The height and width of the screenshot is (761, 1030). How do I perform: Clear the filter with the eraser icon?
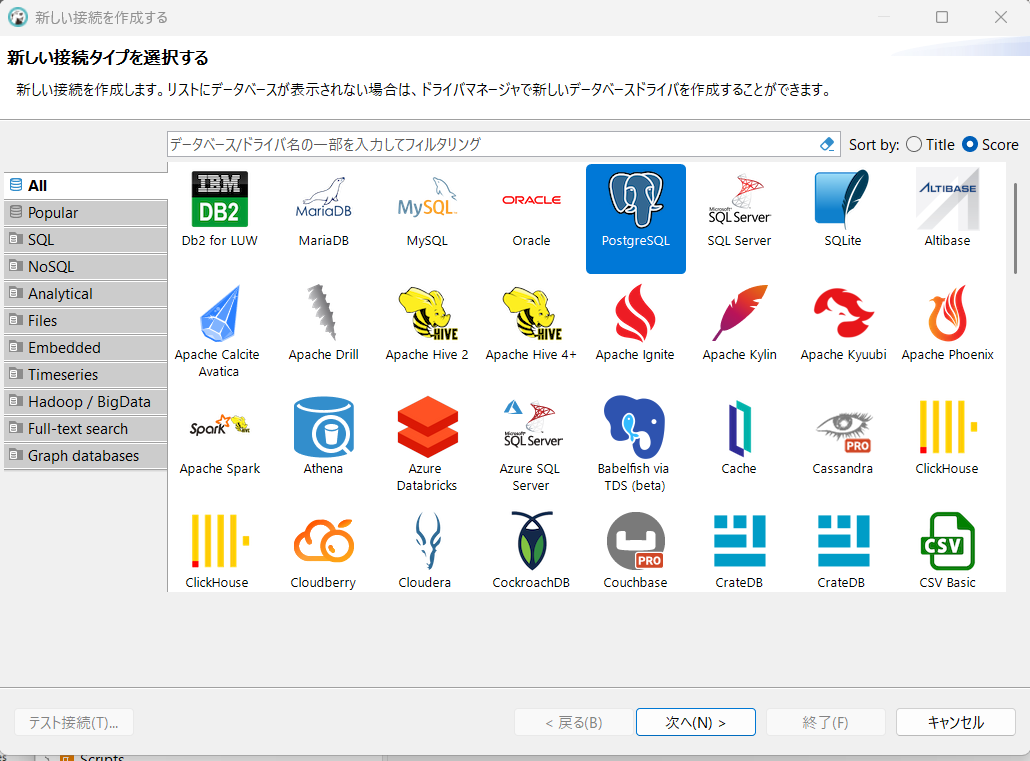[826, 144]
